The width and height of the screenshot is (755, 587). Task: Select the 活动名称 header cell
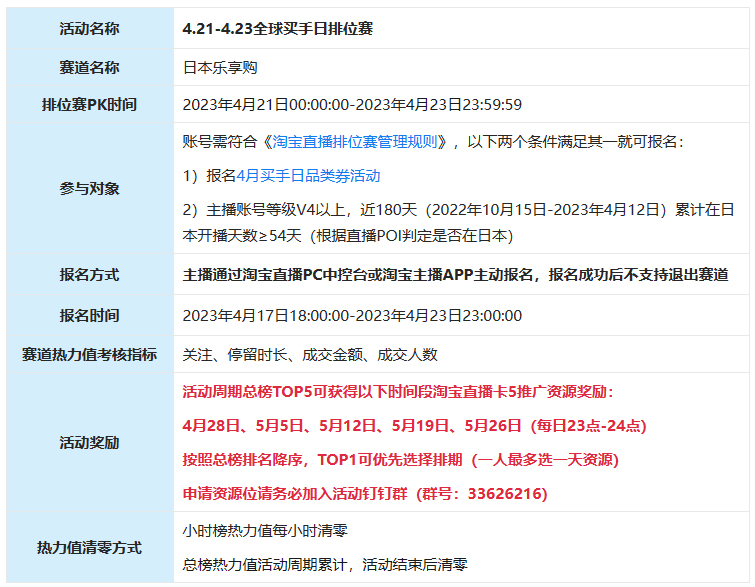pos(90,28)
